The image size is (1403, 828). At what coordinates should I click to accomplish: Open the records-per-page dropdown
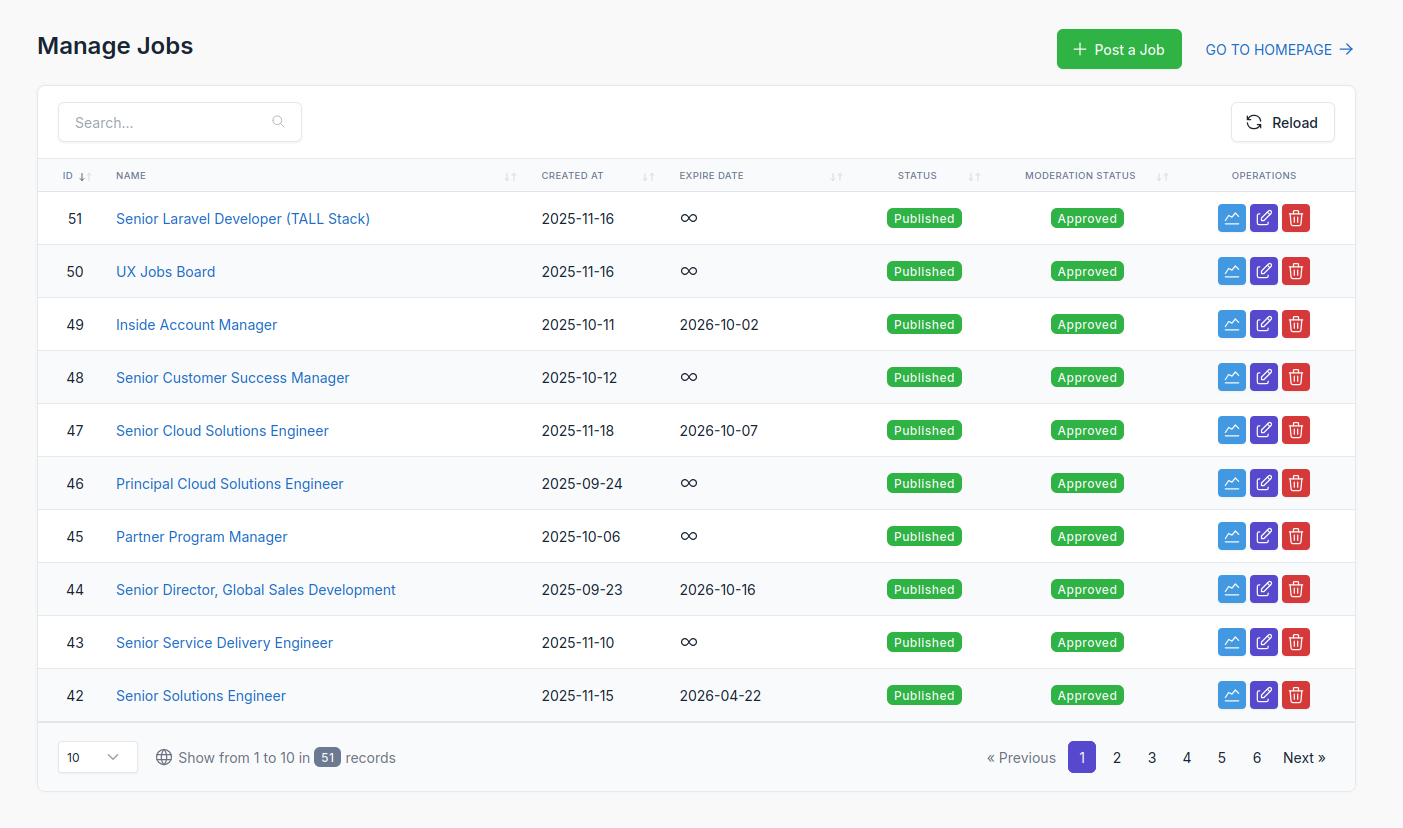(97, 757)
